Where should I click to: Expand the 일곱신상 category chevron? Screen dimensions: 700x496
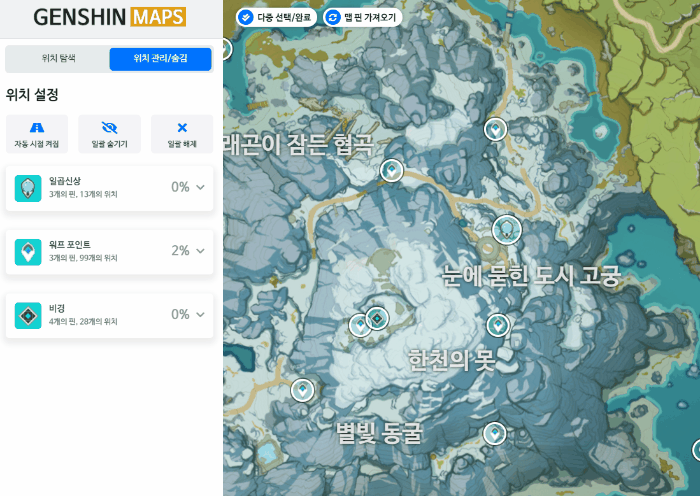tap(200, 187)
